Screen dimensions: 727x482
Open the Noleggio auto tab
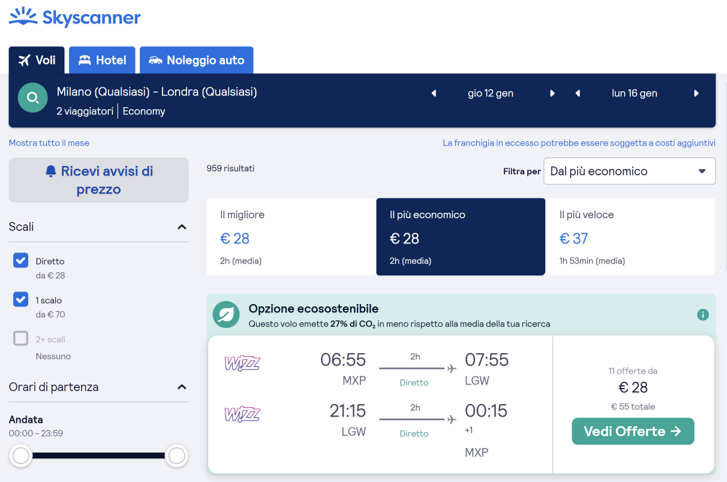[x=196, y=60]
